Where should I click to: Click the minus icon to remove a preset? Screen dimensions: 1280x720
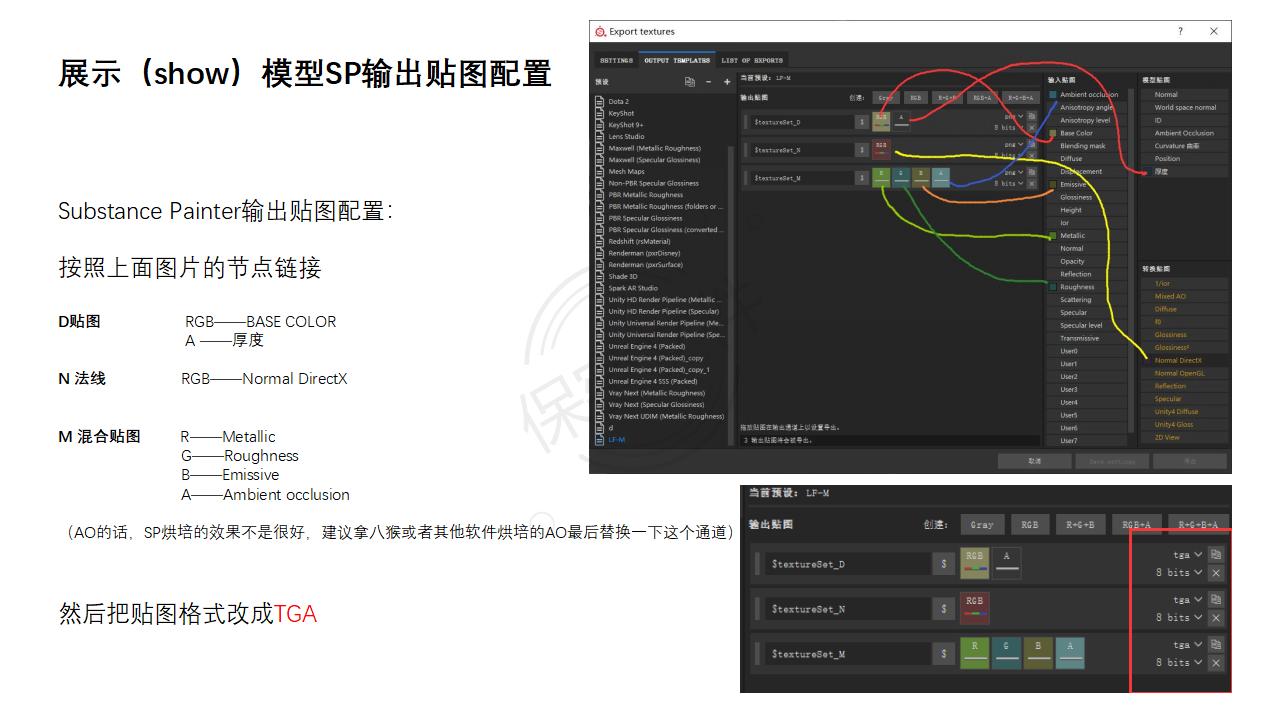coord(709,82)
